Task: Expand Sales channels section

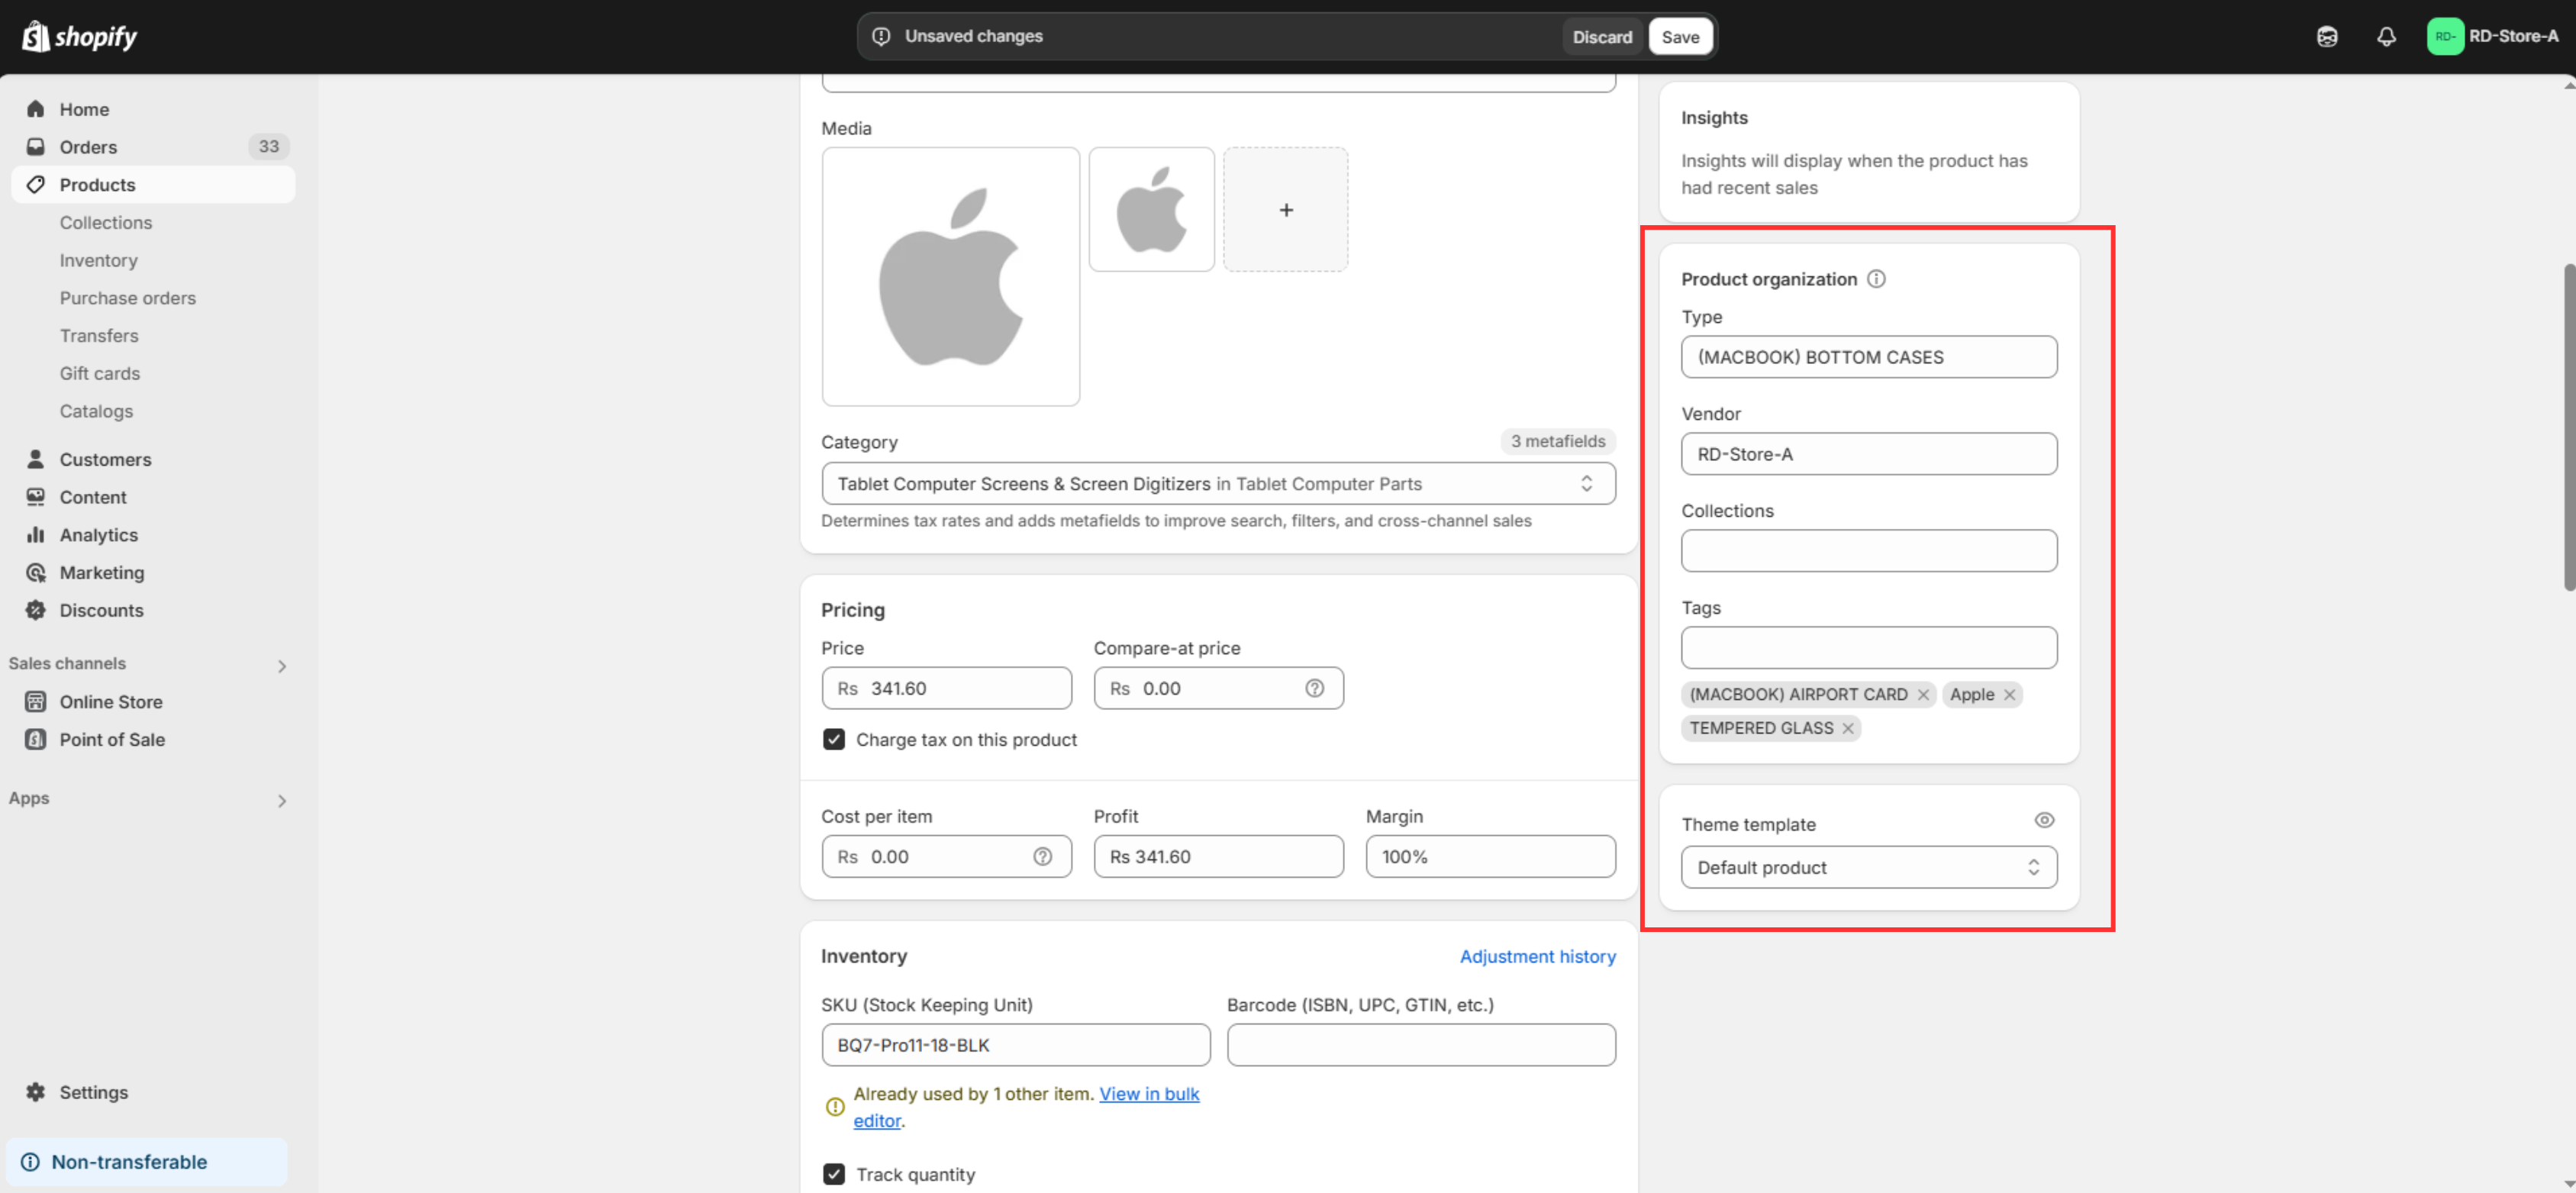Action: (282, 666)
